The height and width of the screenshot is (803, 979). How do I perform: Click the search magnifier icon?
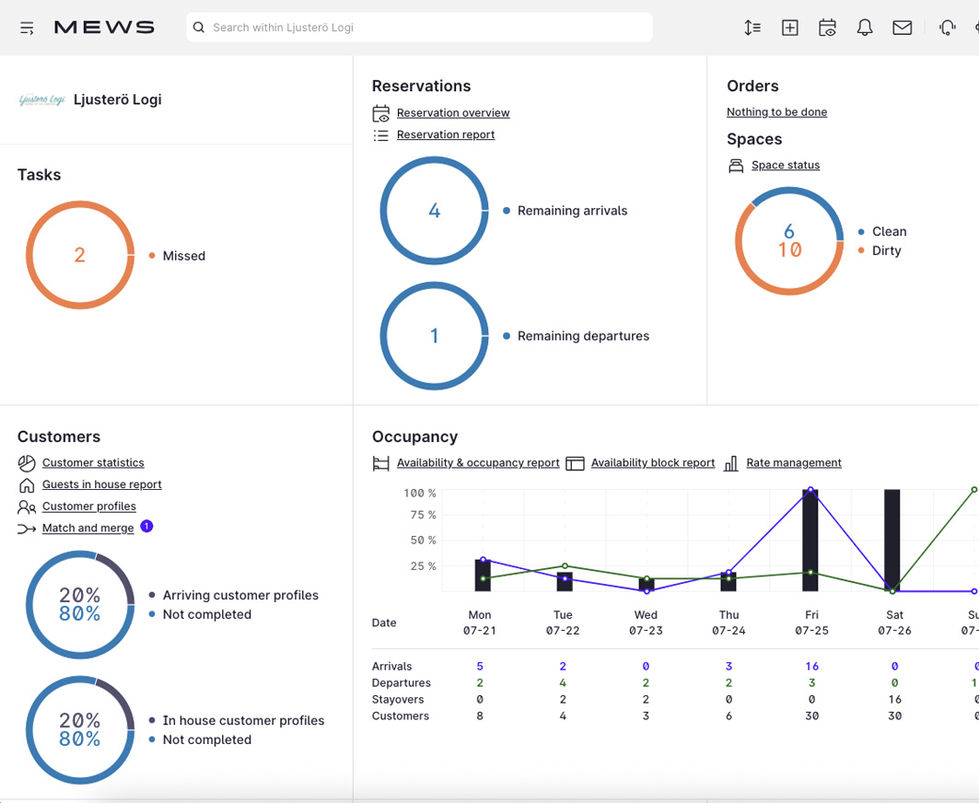[199, 27]
